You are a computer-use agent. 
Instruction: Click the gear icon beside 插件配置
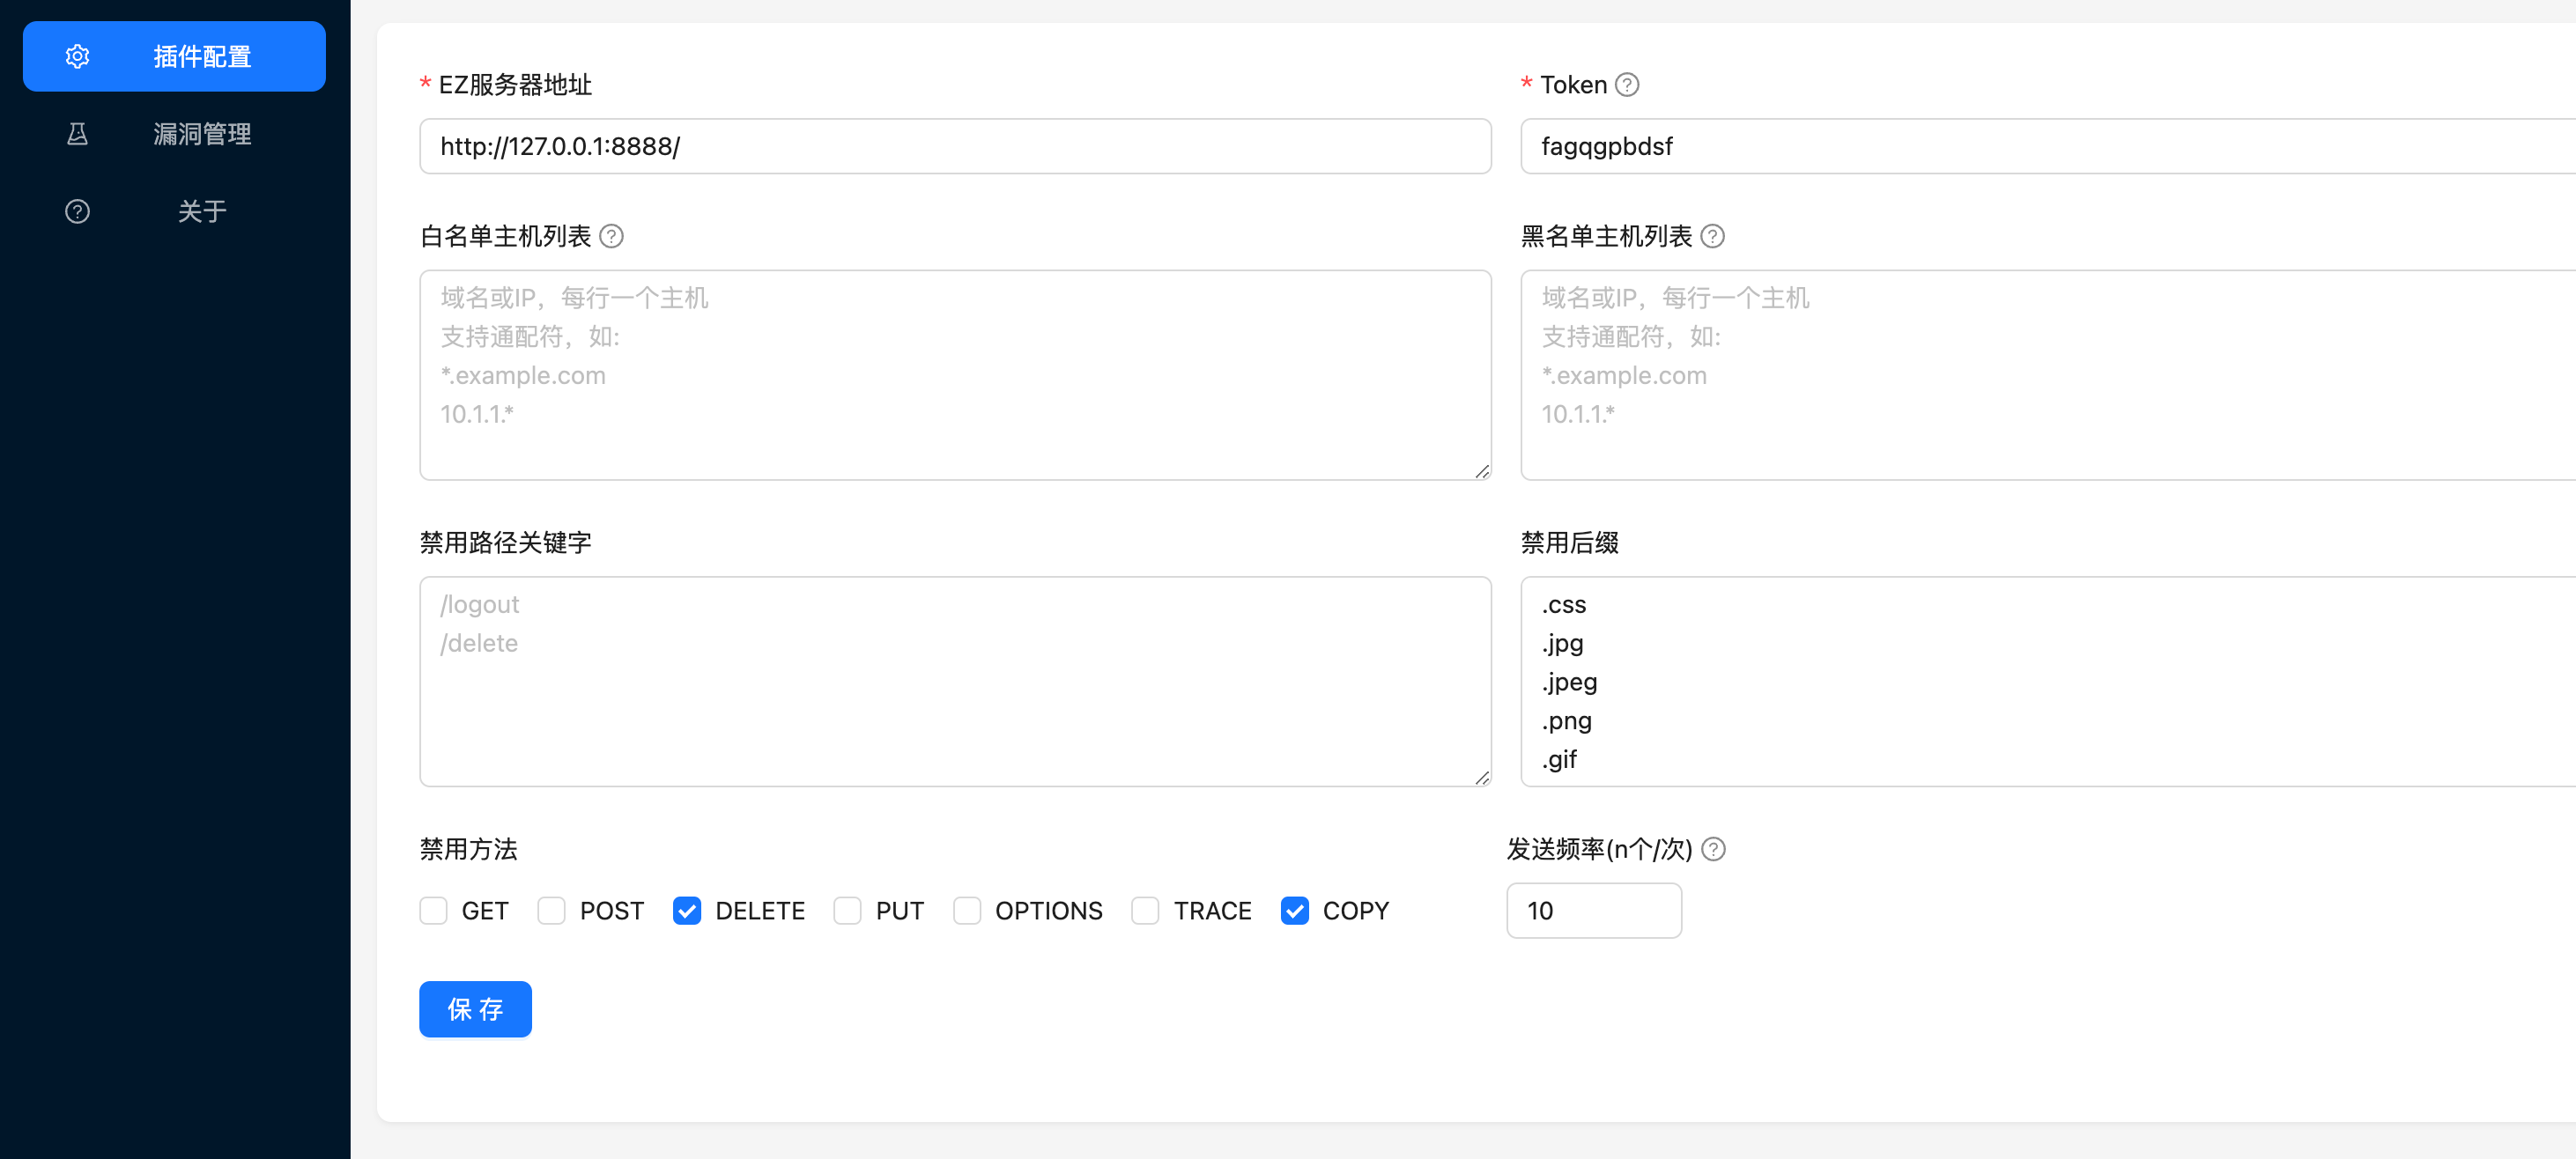(77, 57)
